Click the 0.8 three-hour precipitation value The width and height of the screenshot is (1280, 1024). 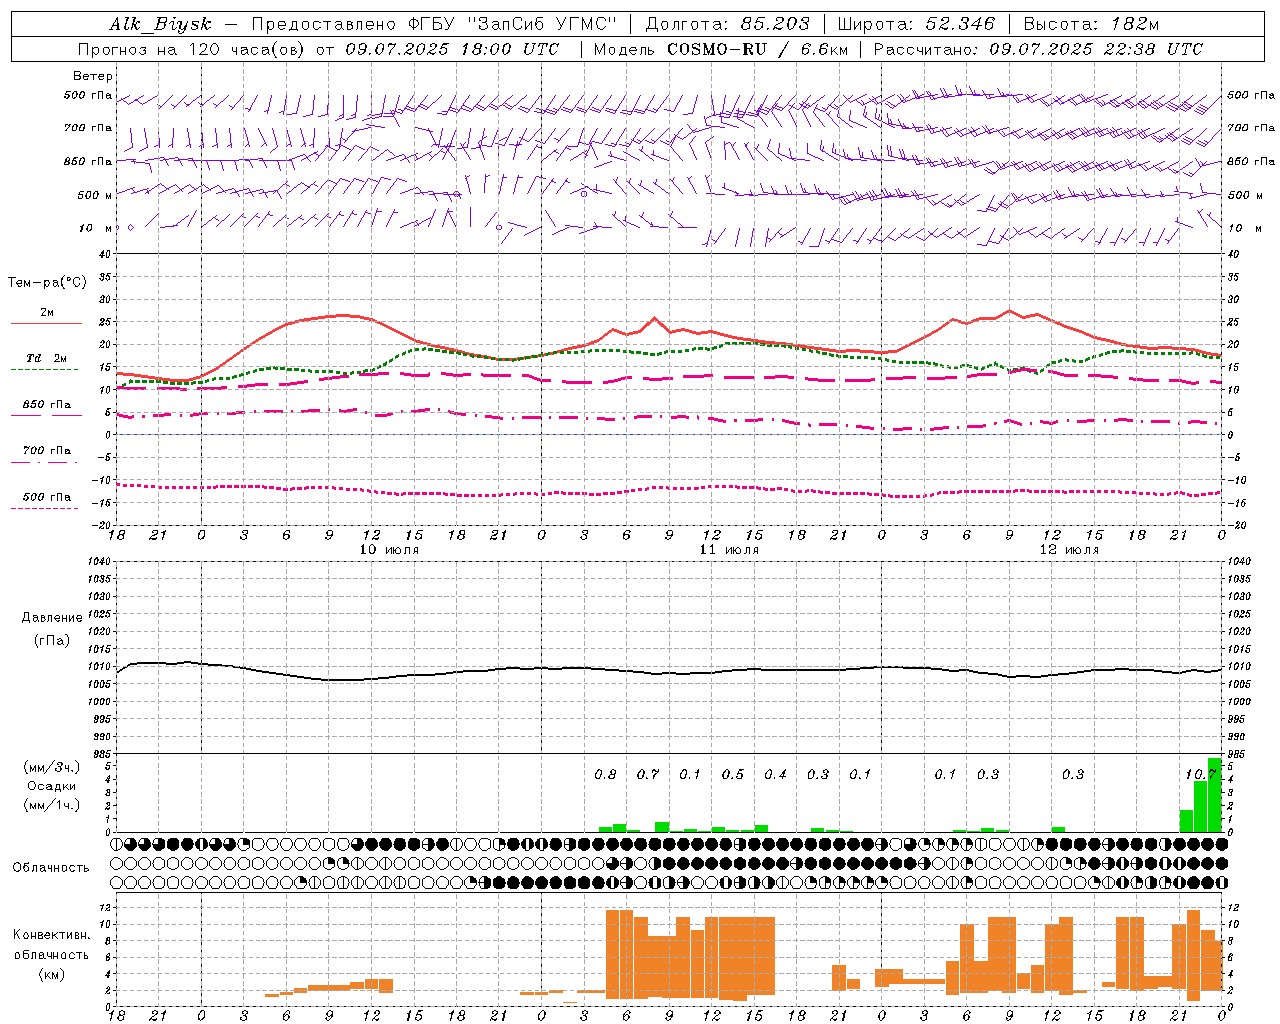(606, 775)
